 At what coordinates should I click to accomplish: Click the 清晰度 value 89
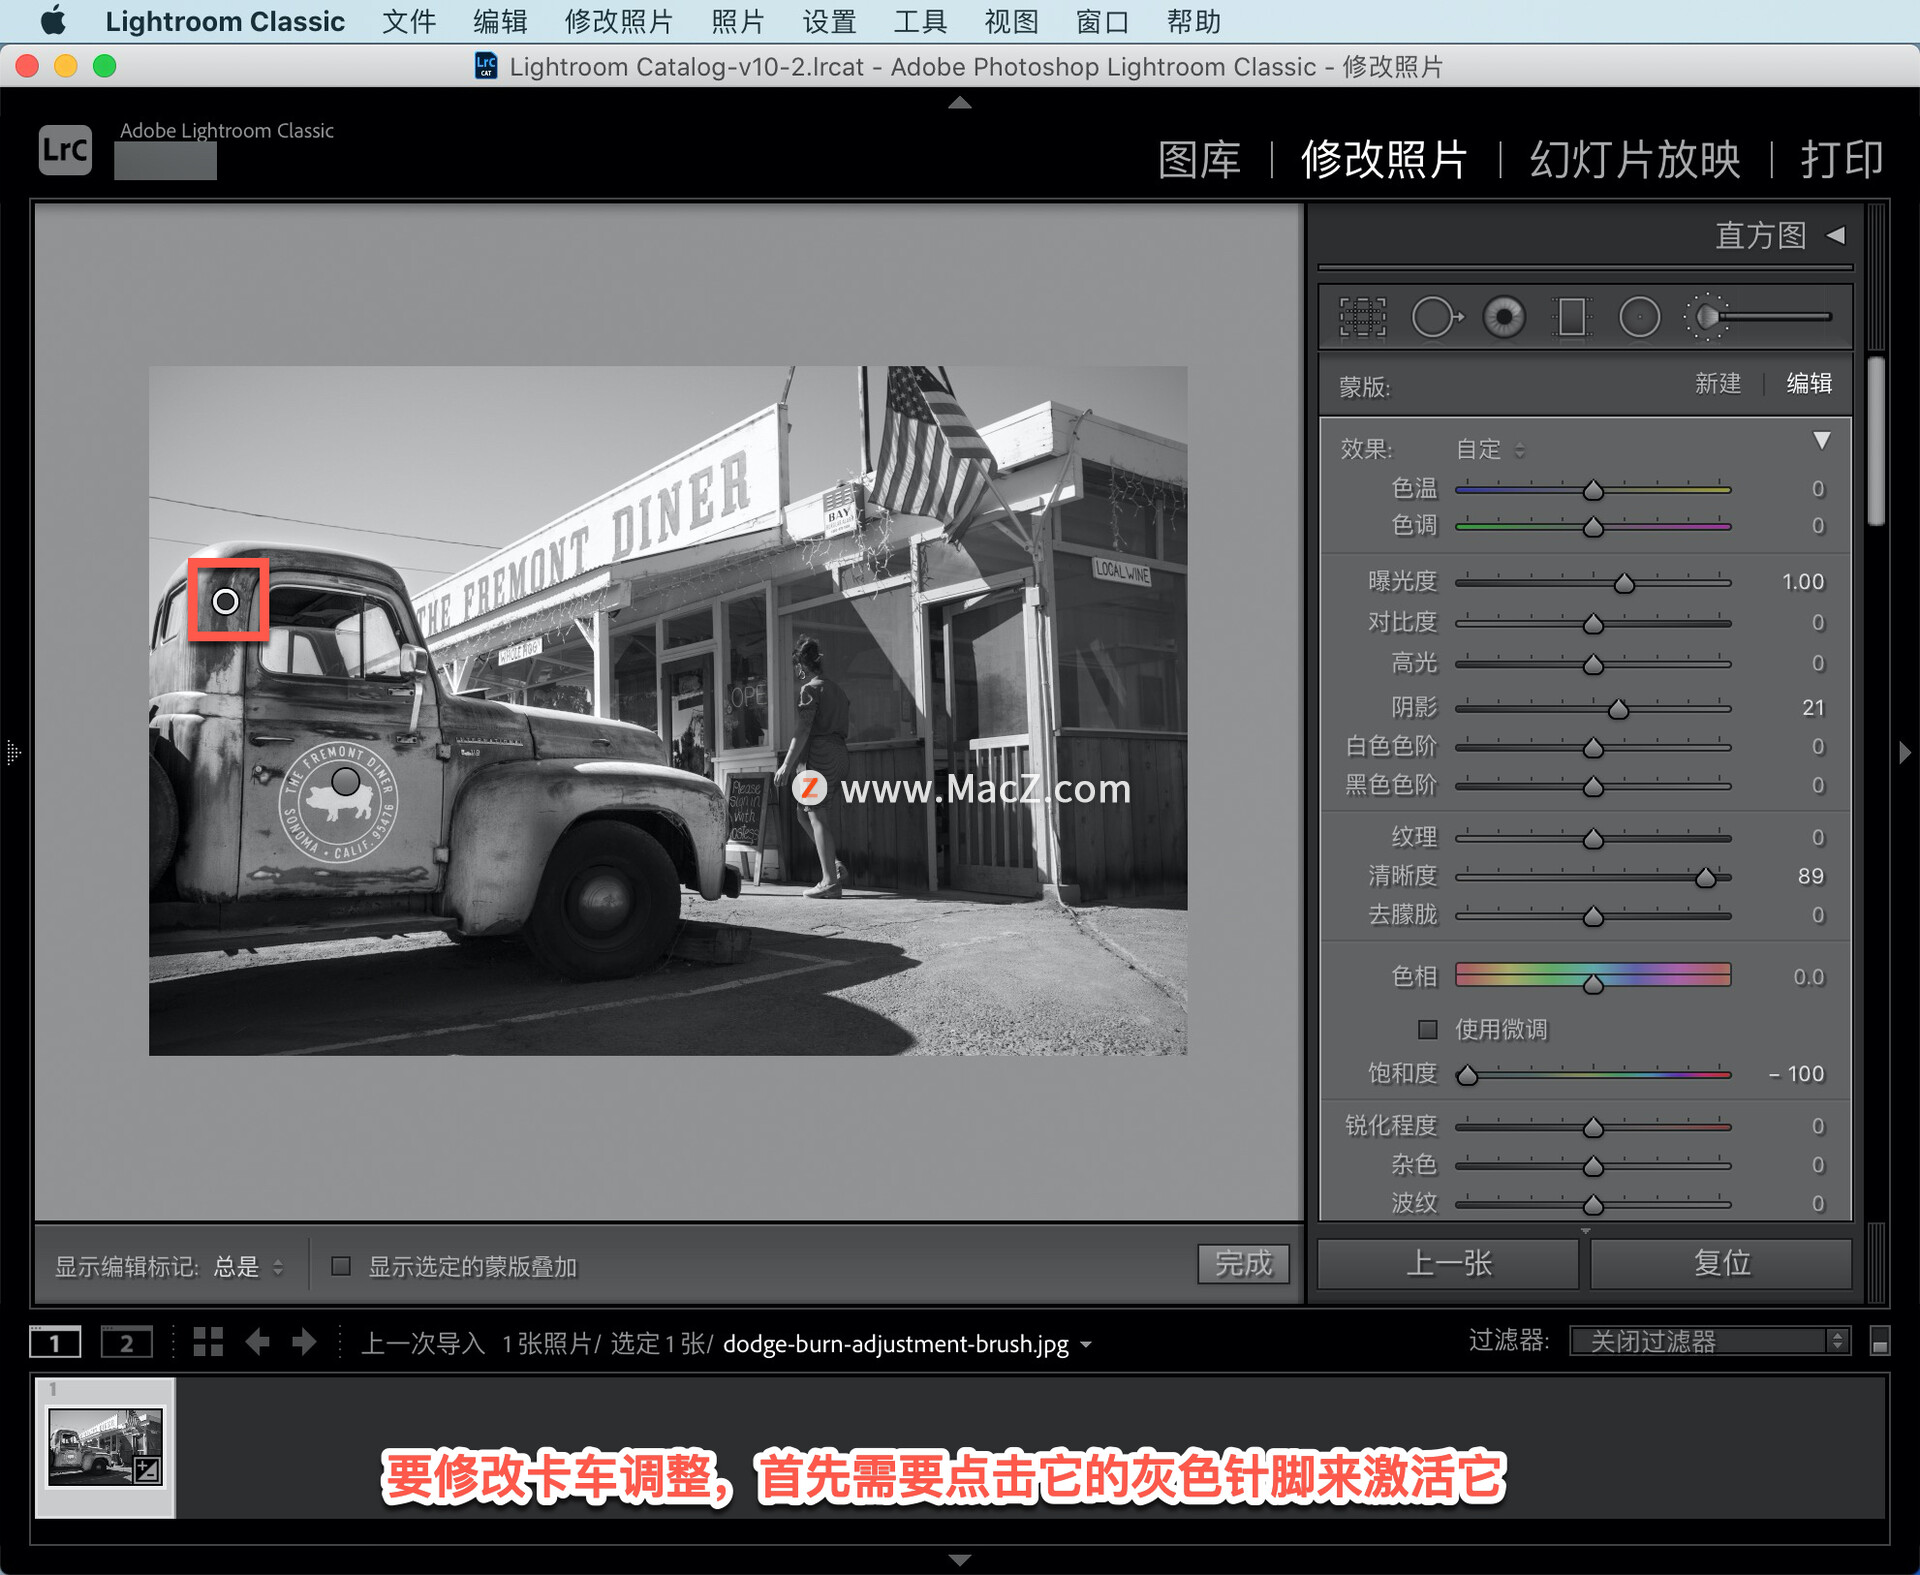pos(1810,876)
